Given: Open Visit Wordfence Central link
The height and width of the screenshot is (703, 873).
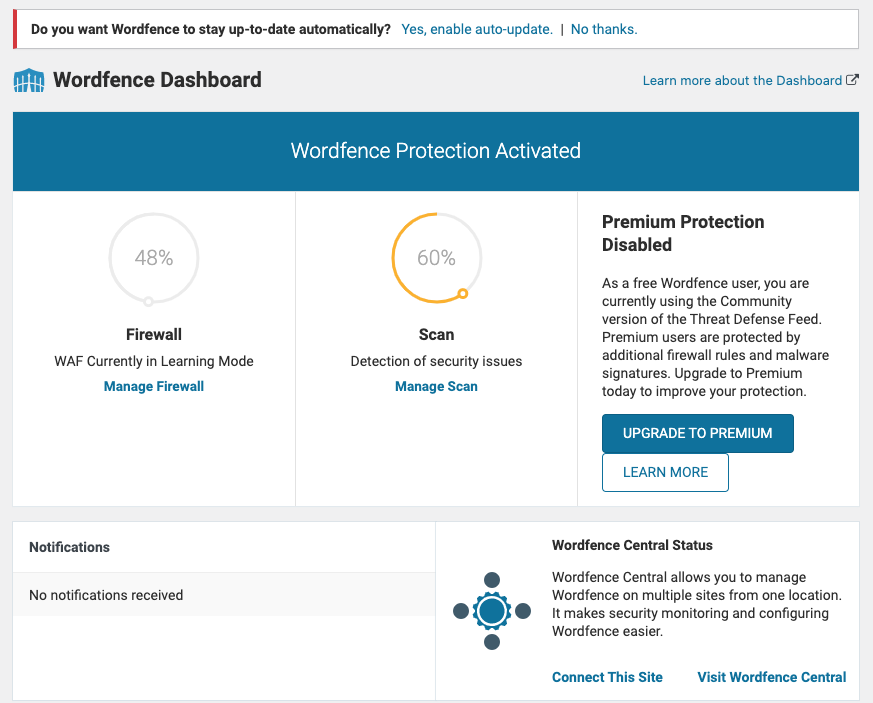Looking at the screenshot, I should (772, 677).
